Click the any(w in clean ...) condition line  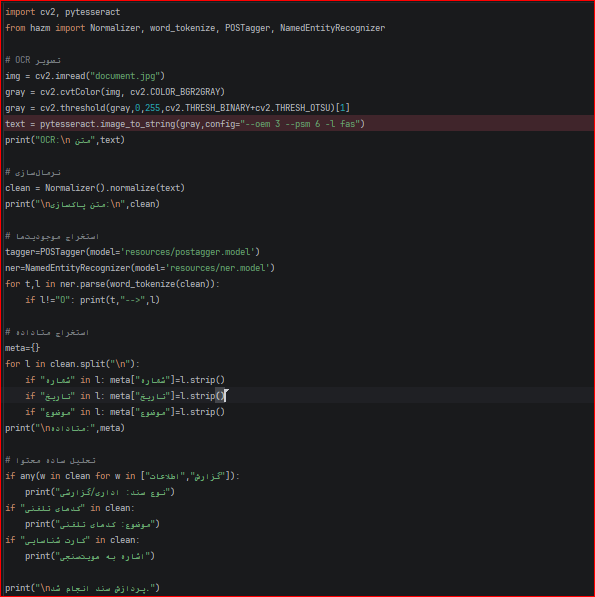(x=123, y=476)
